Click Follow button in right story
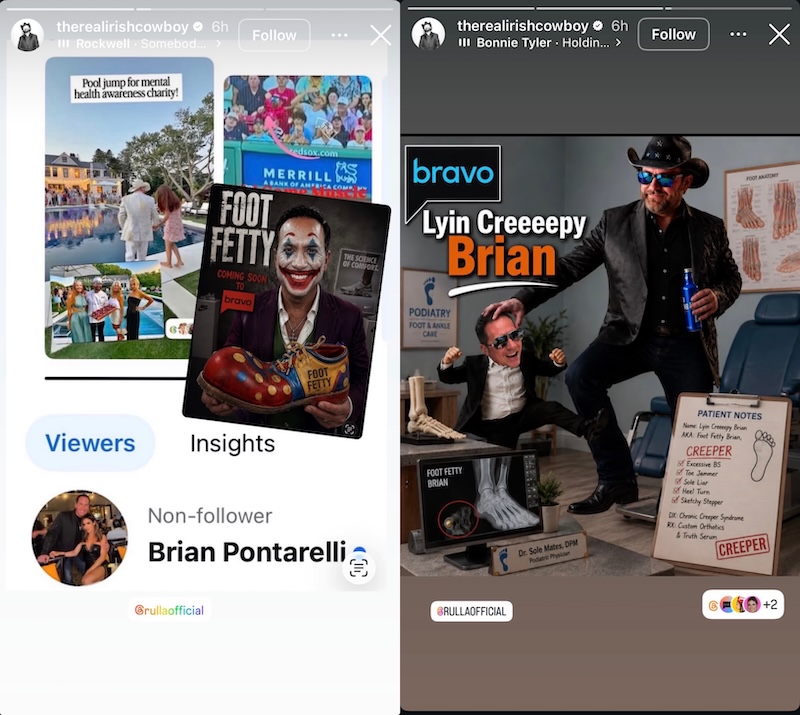 click(673, 34)
